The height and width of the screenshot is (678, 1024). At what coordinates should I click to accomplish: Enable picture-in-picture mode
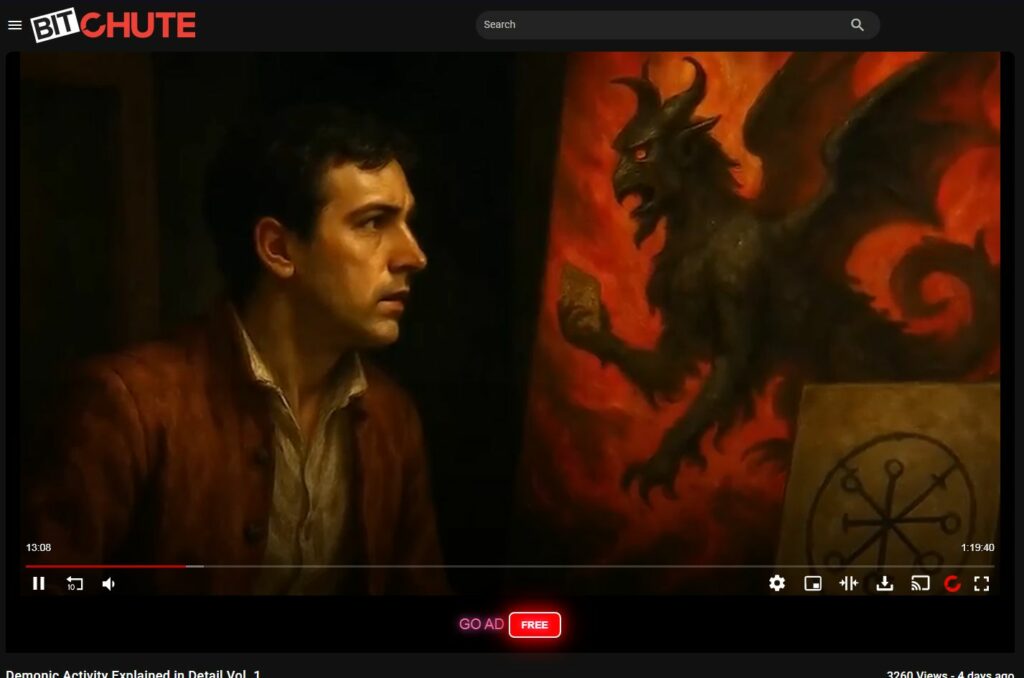812,583
